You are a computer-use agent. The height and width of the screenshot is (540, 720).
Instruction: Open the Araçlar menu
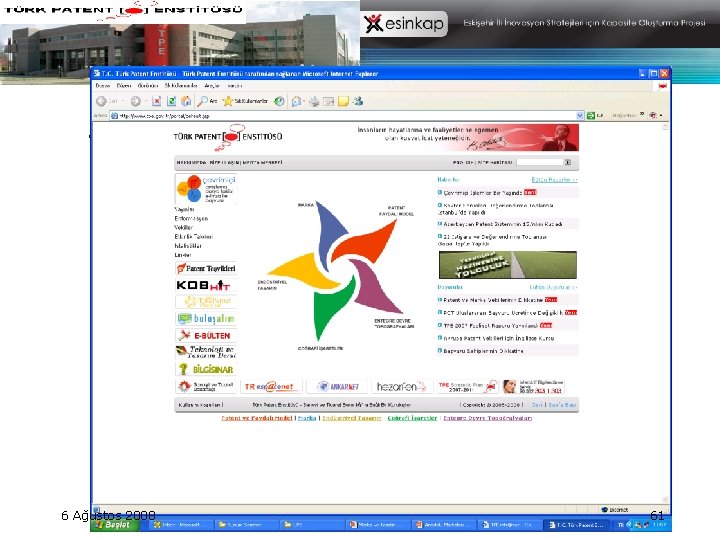[212, 86]
